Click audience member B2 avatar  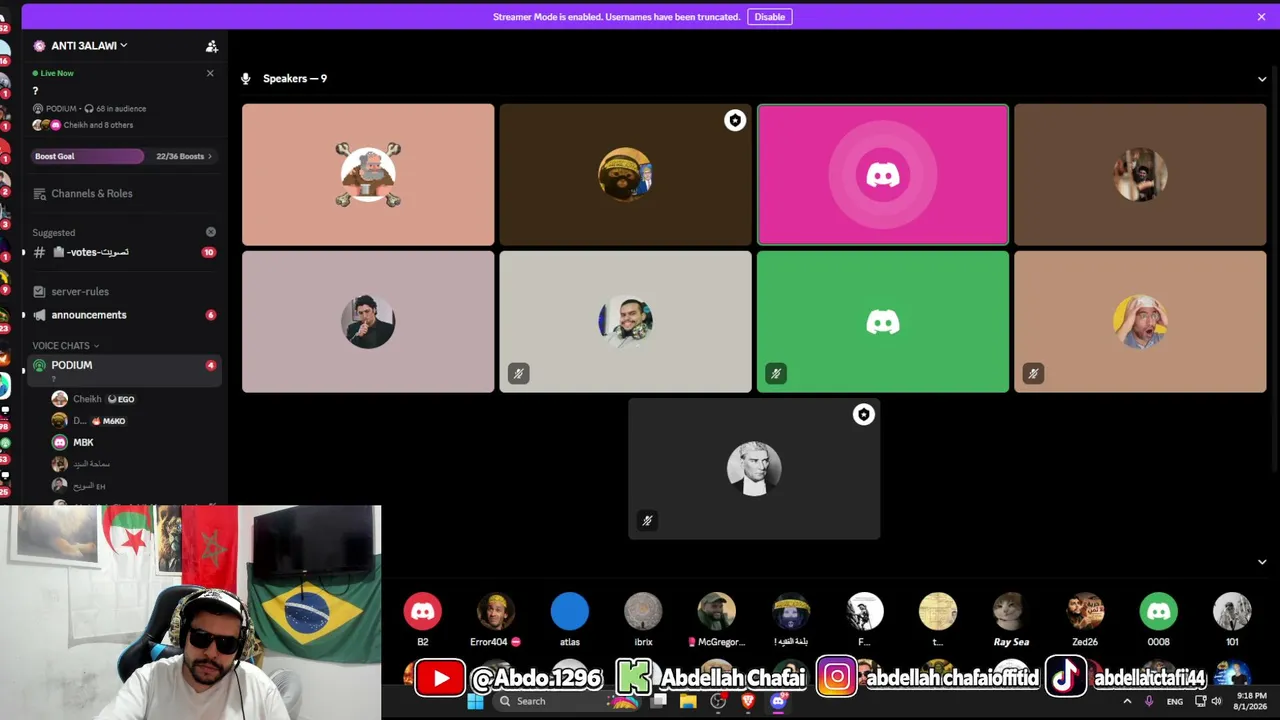tap(423, 612)
